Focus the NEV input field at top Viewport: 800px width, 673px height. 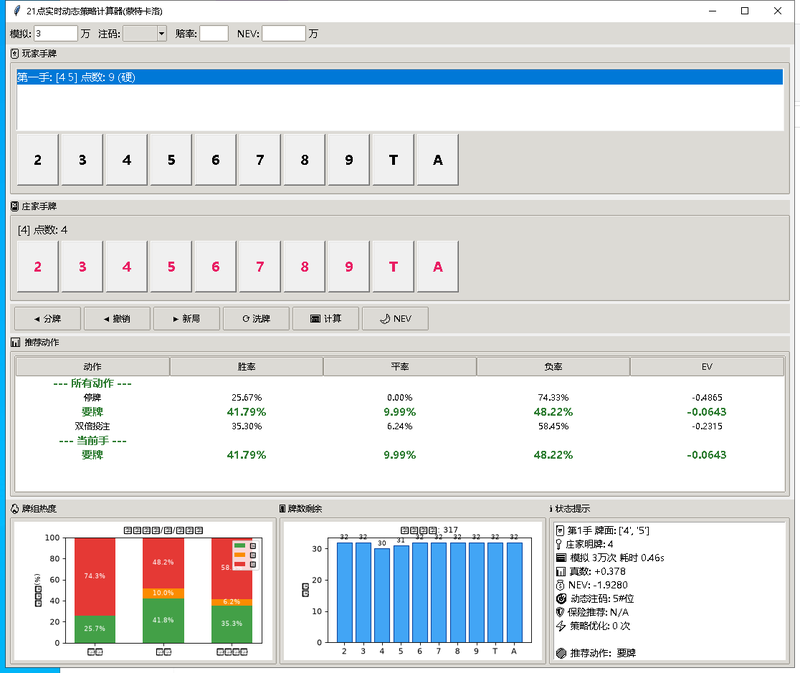tap(284, 34)
